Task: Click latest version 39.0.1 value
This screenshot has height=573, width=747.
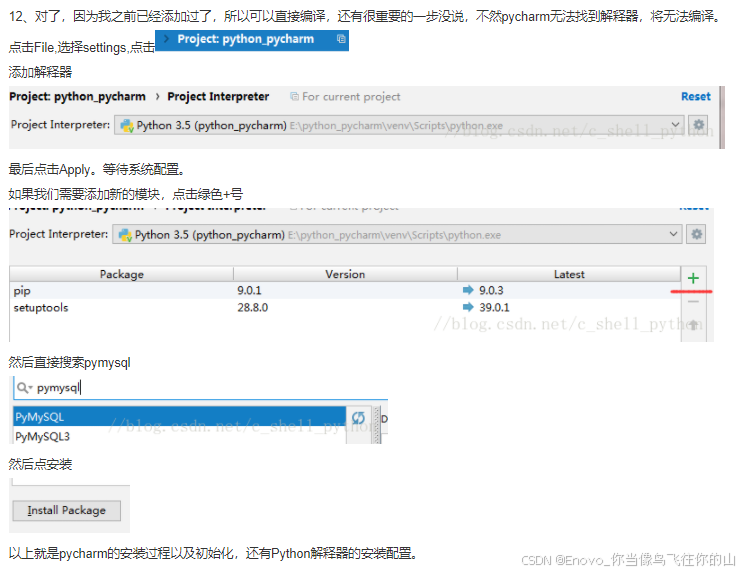Action: (x=494, y=307)
